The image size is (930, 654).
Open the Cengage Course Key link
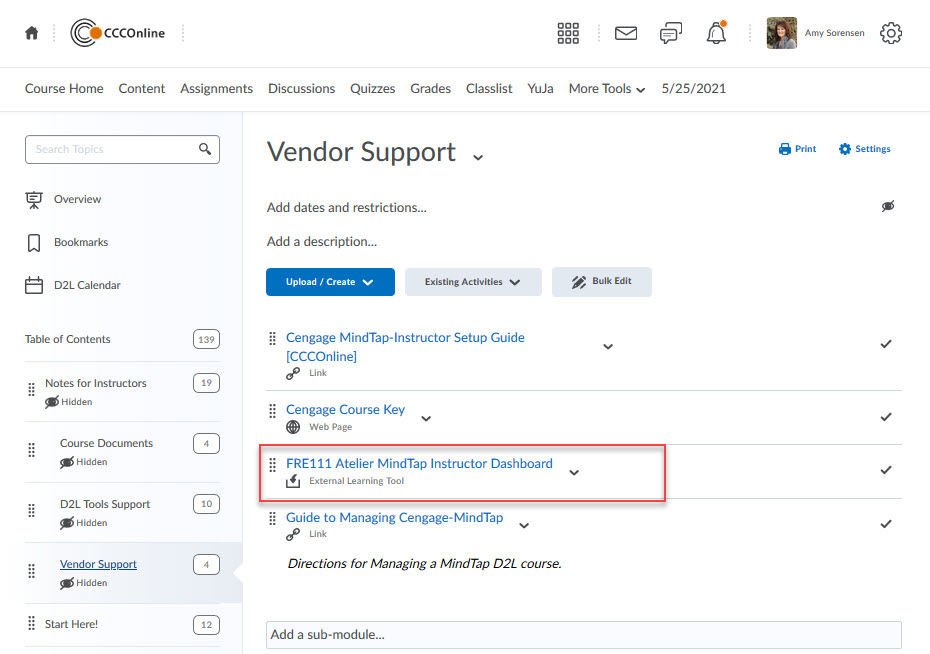tap(345, 409)
